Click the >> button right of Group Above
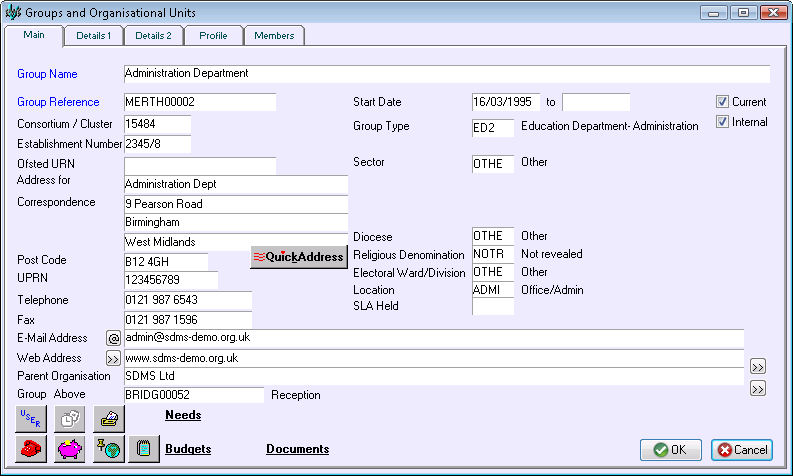793x476 pixels. click(758, 388)
